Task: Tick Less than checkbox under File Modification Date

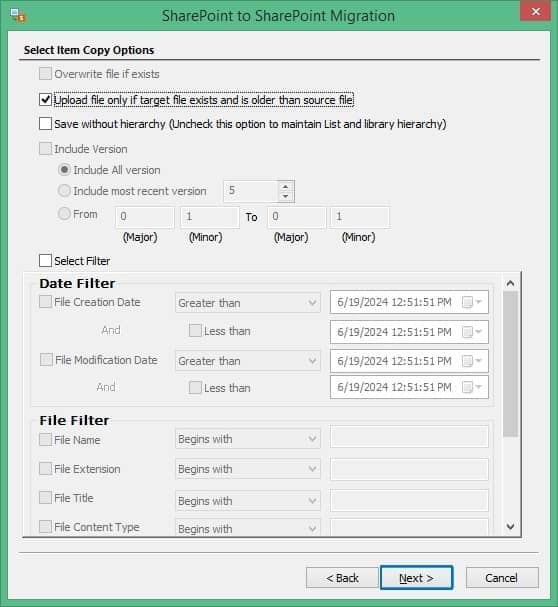Action: pyautogui.click(x=195, y=388)
